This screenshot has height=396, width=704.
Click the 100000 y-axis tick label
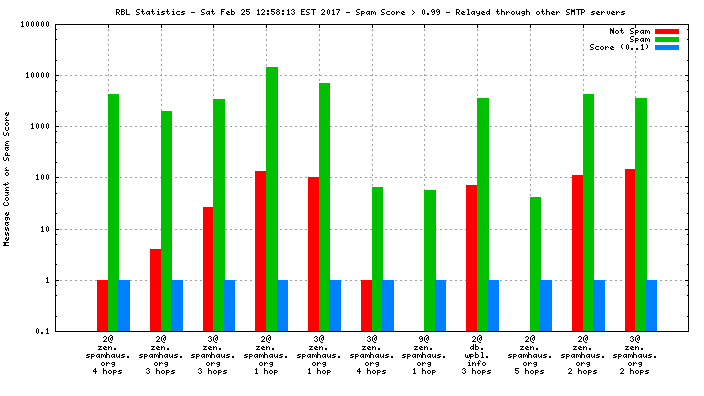pos(35,24)
